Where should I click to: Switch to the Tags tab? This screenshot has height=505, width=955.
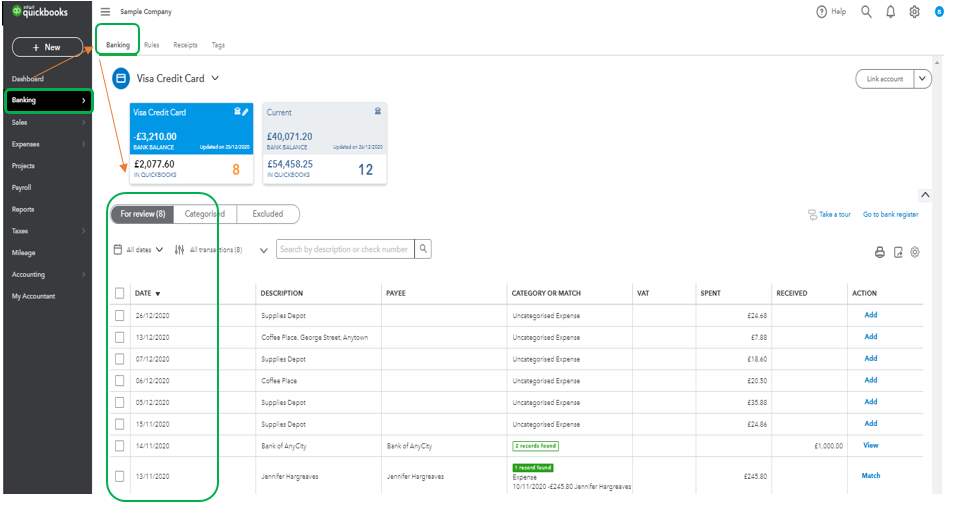coord(218,45)
